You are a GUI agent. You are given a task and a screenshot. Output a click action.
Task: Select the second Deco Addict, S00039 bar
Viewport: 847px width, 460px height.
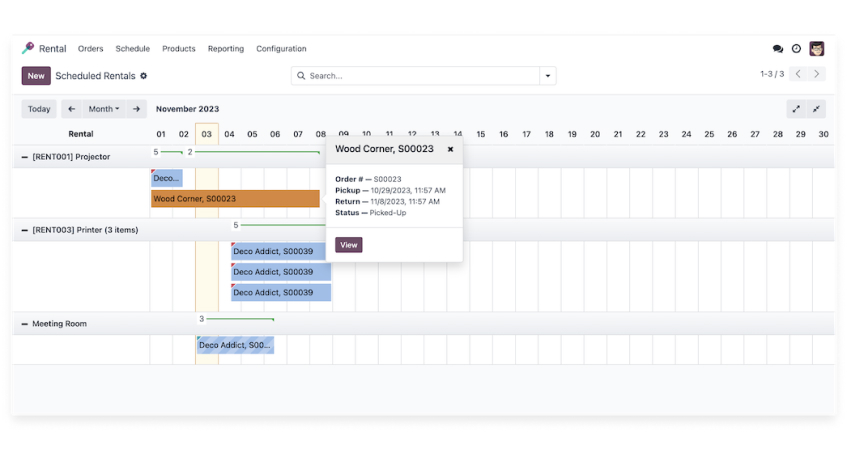click(x=281, y=272)
